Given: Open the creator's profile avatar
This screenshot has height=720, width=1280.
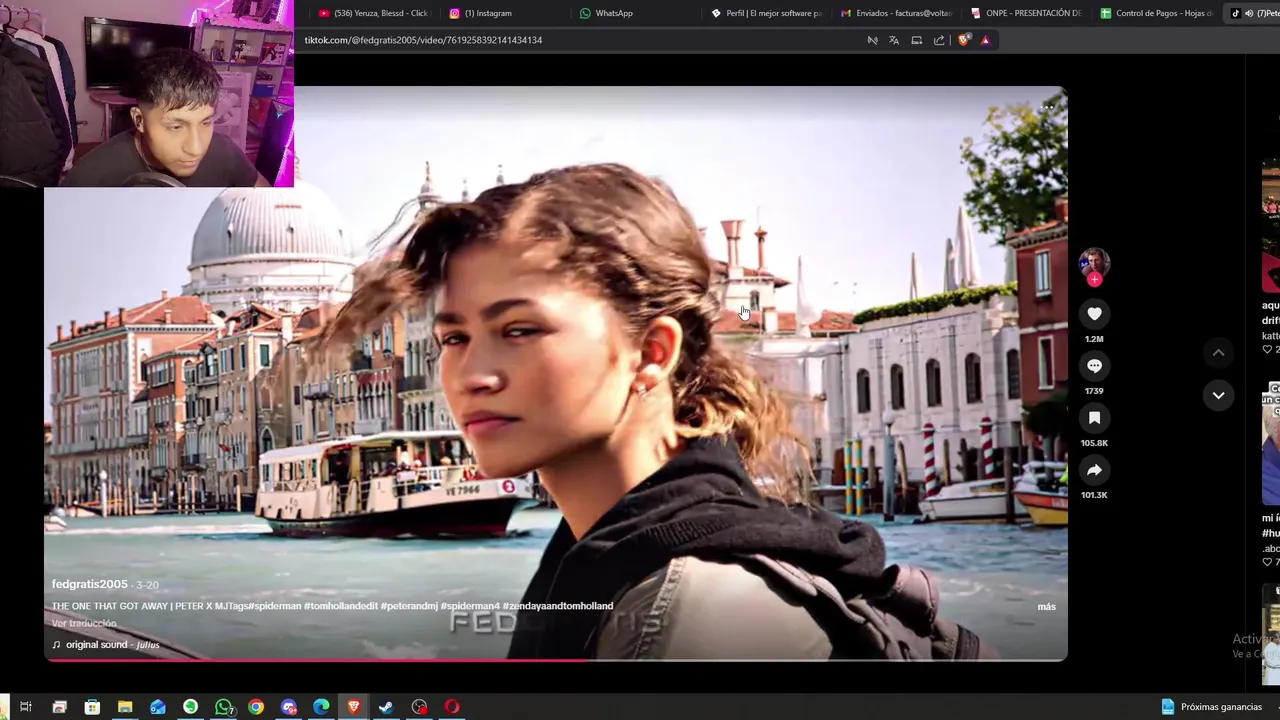Looking at the screenshot, I should pos(1094,262).
